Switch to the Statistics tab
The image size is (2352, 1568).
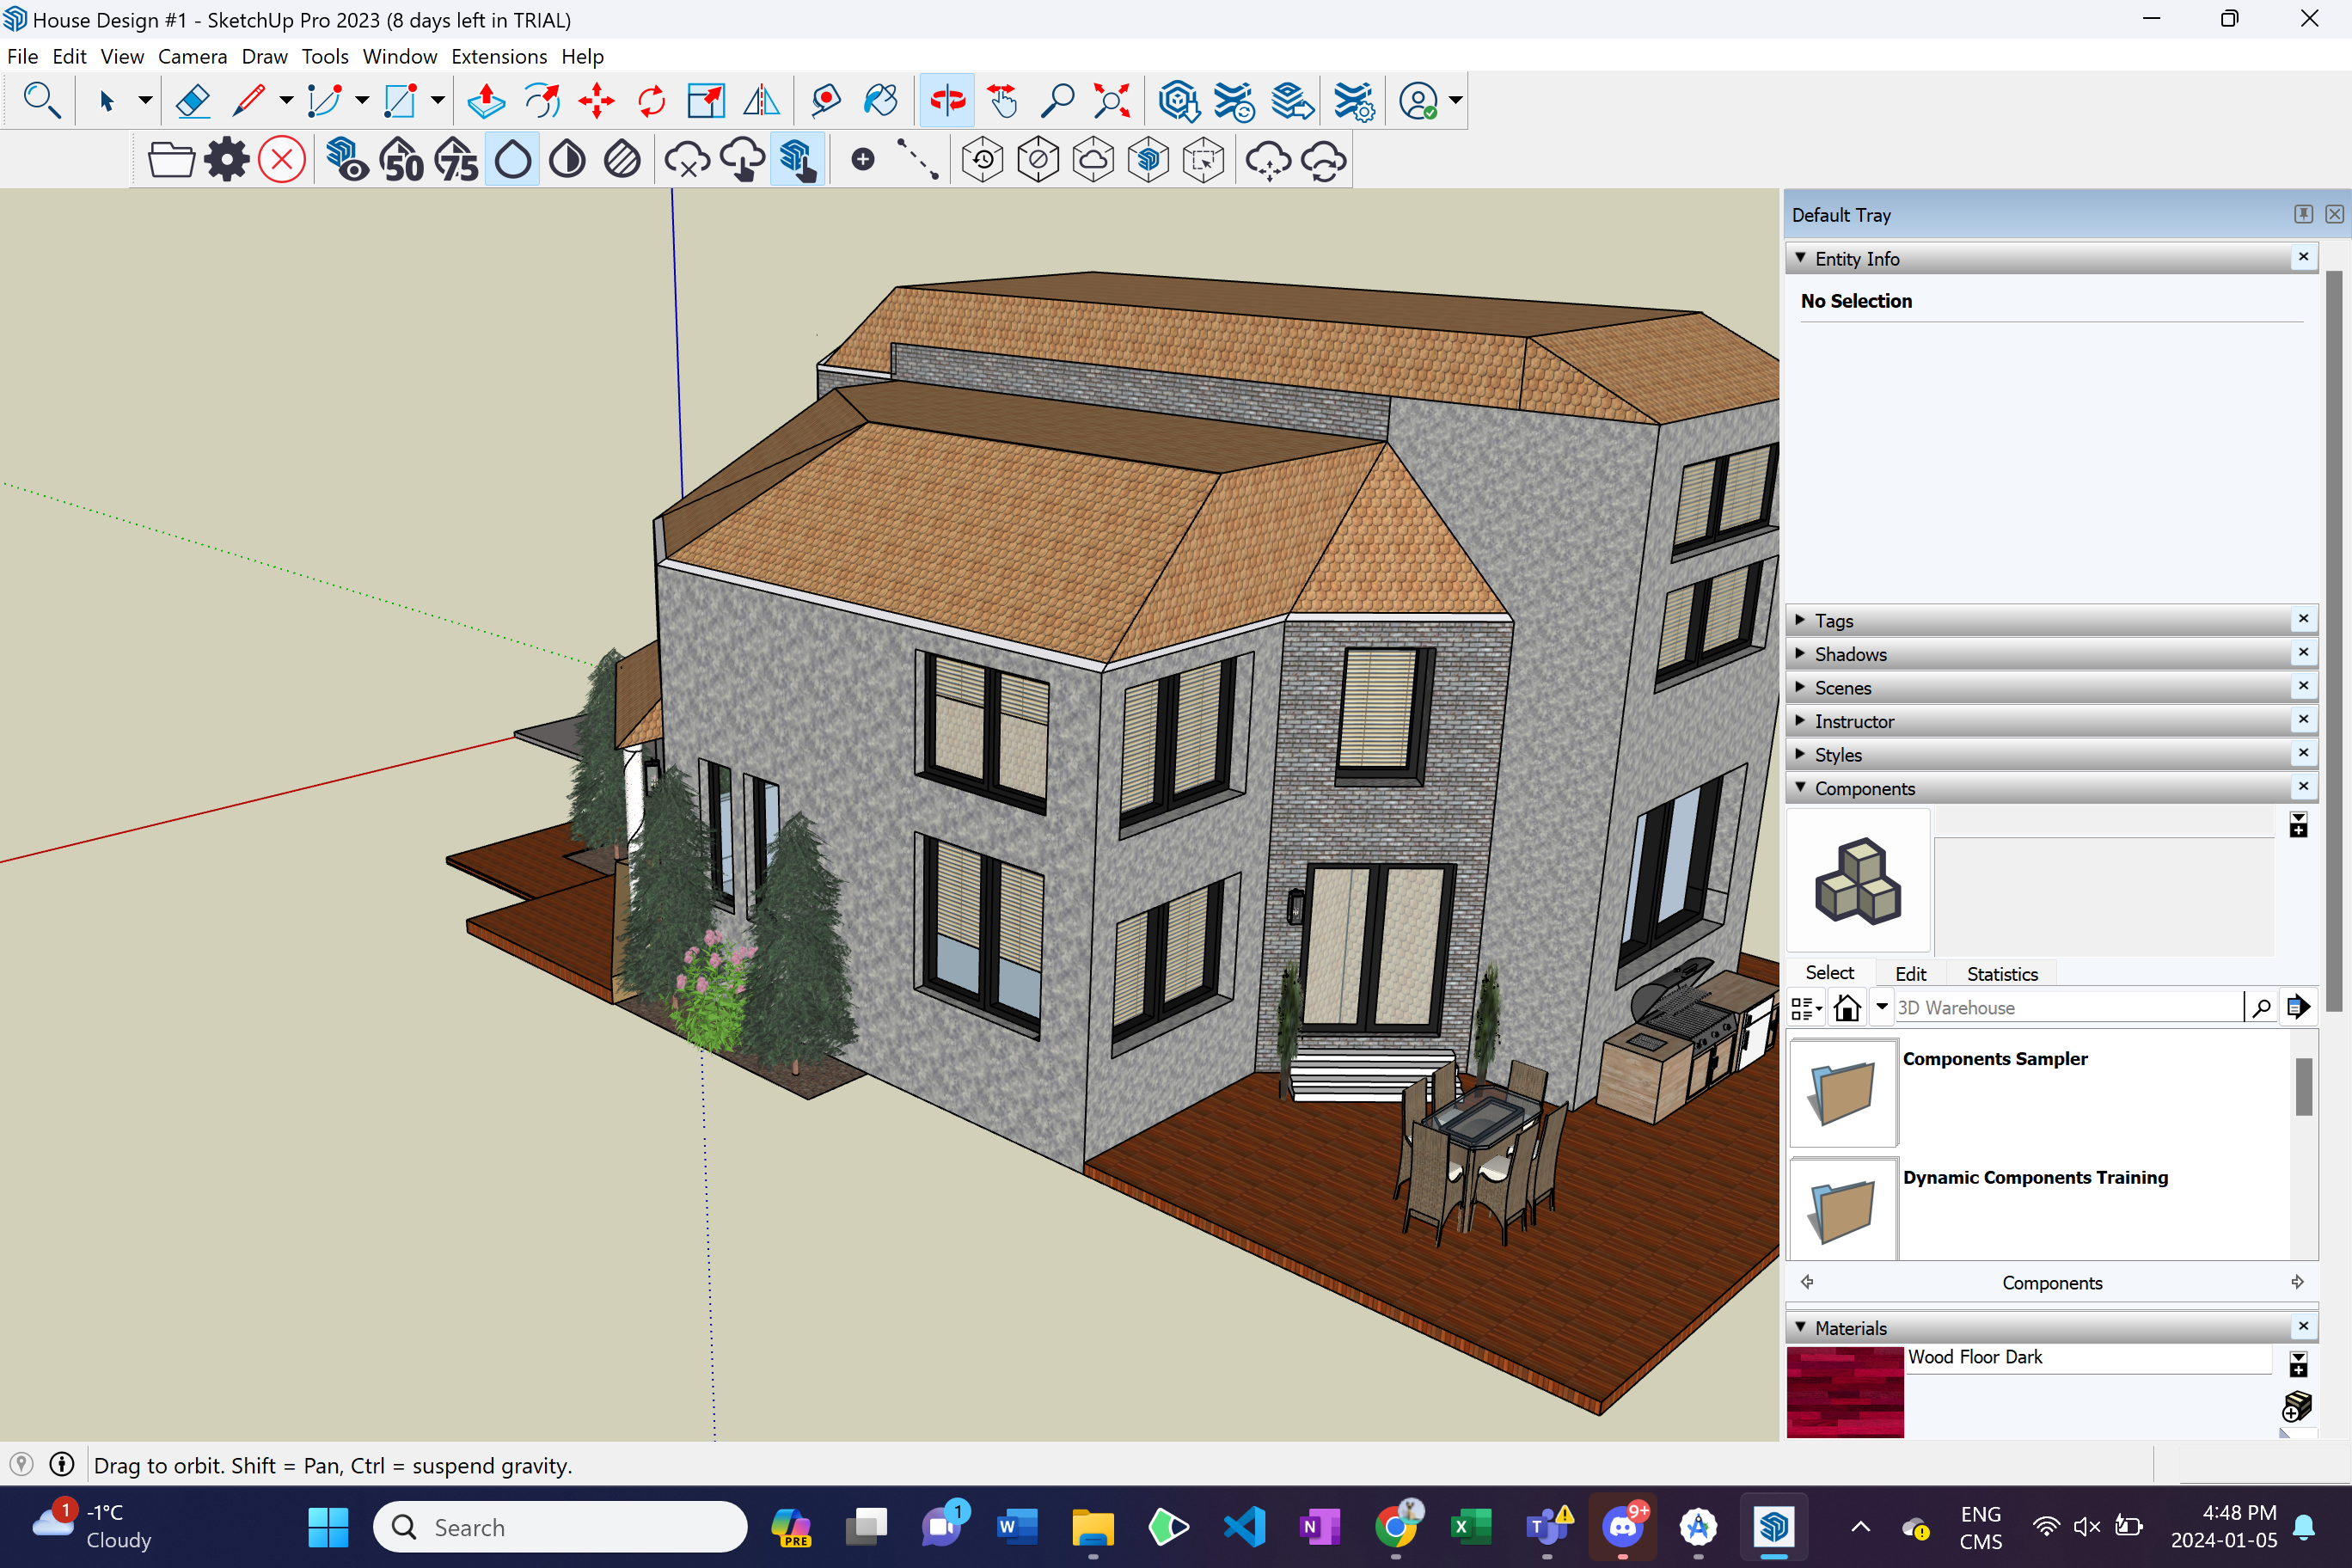point(2001,973)
